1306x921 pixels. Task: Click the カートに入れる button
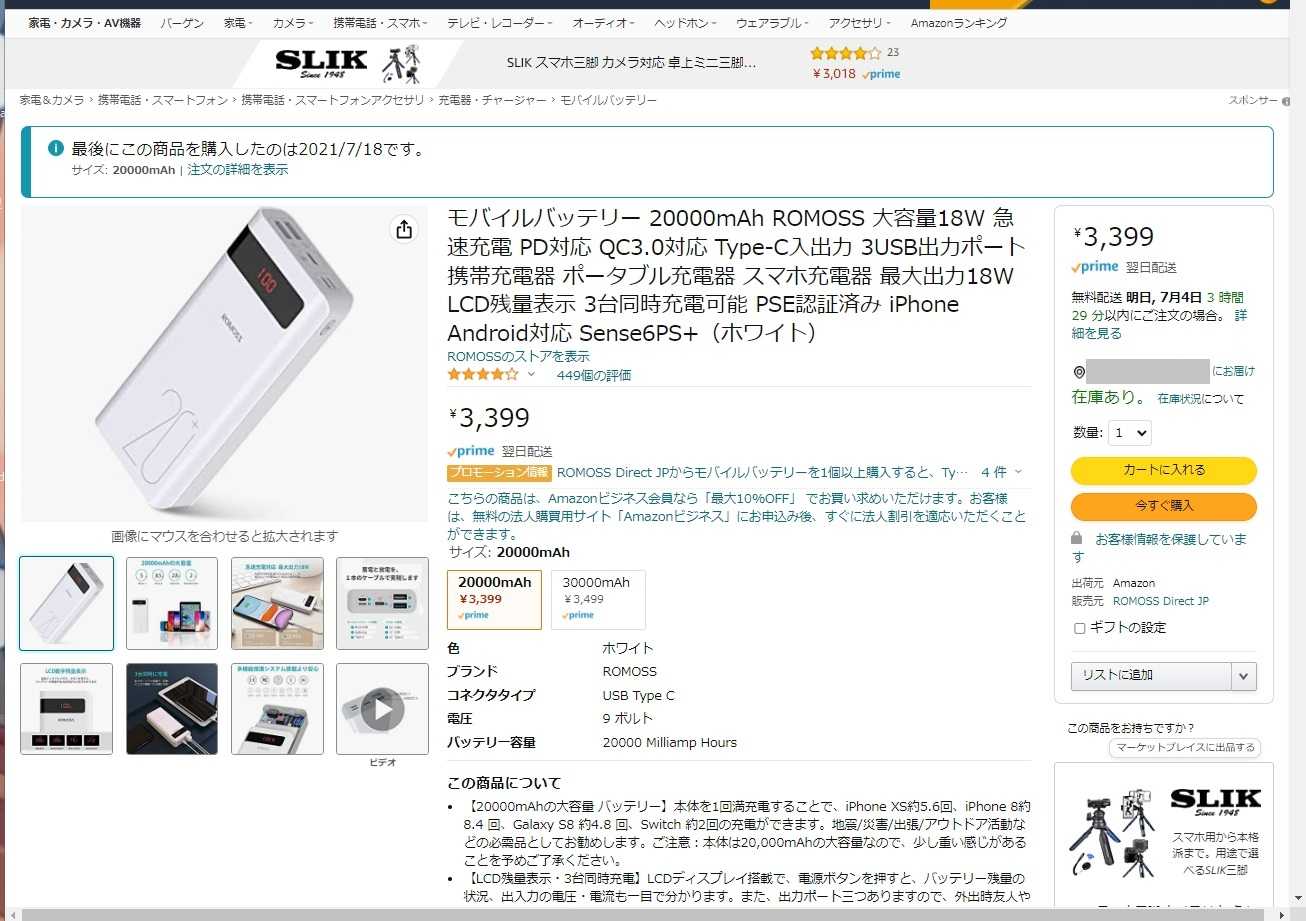tap(1163, 470)
